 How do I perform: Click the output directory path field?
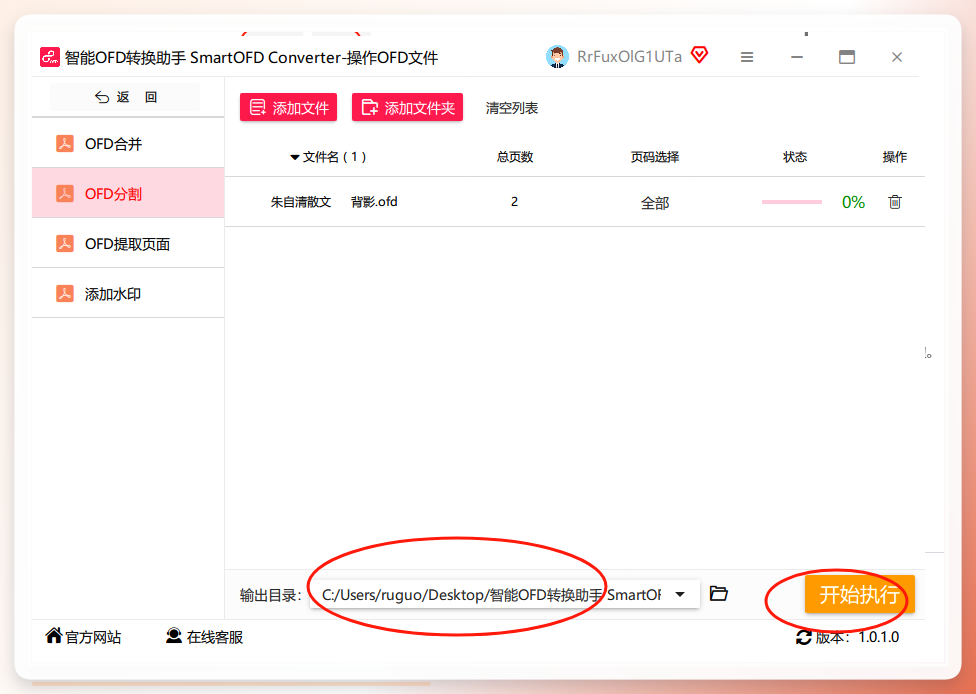coord(504,594)
